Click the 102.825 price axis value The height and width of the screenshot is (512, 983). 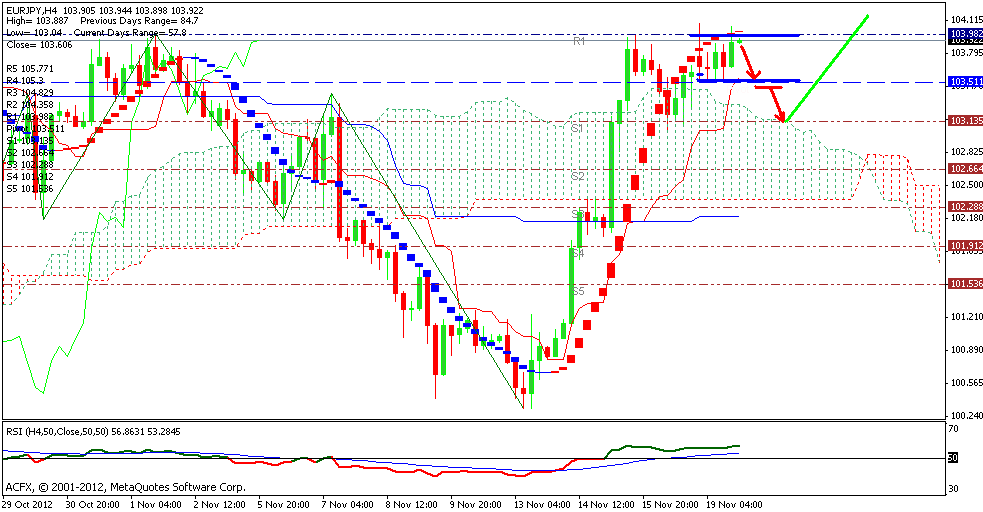(966, 152)
